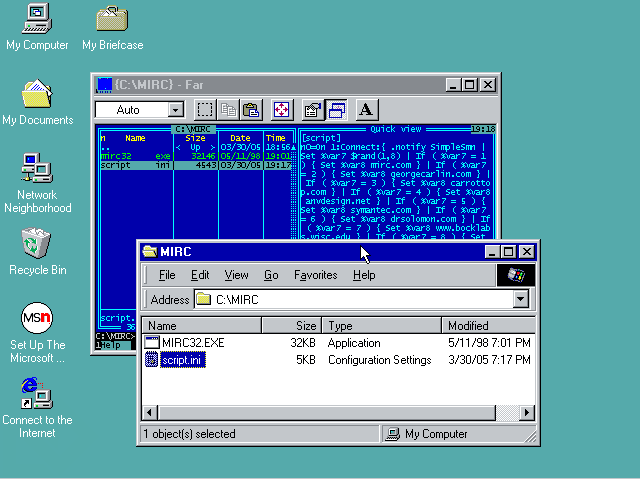Open the View menu in MIRC window
Viewport: 640px width, 480px height.
(x=236, y=275)
